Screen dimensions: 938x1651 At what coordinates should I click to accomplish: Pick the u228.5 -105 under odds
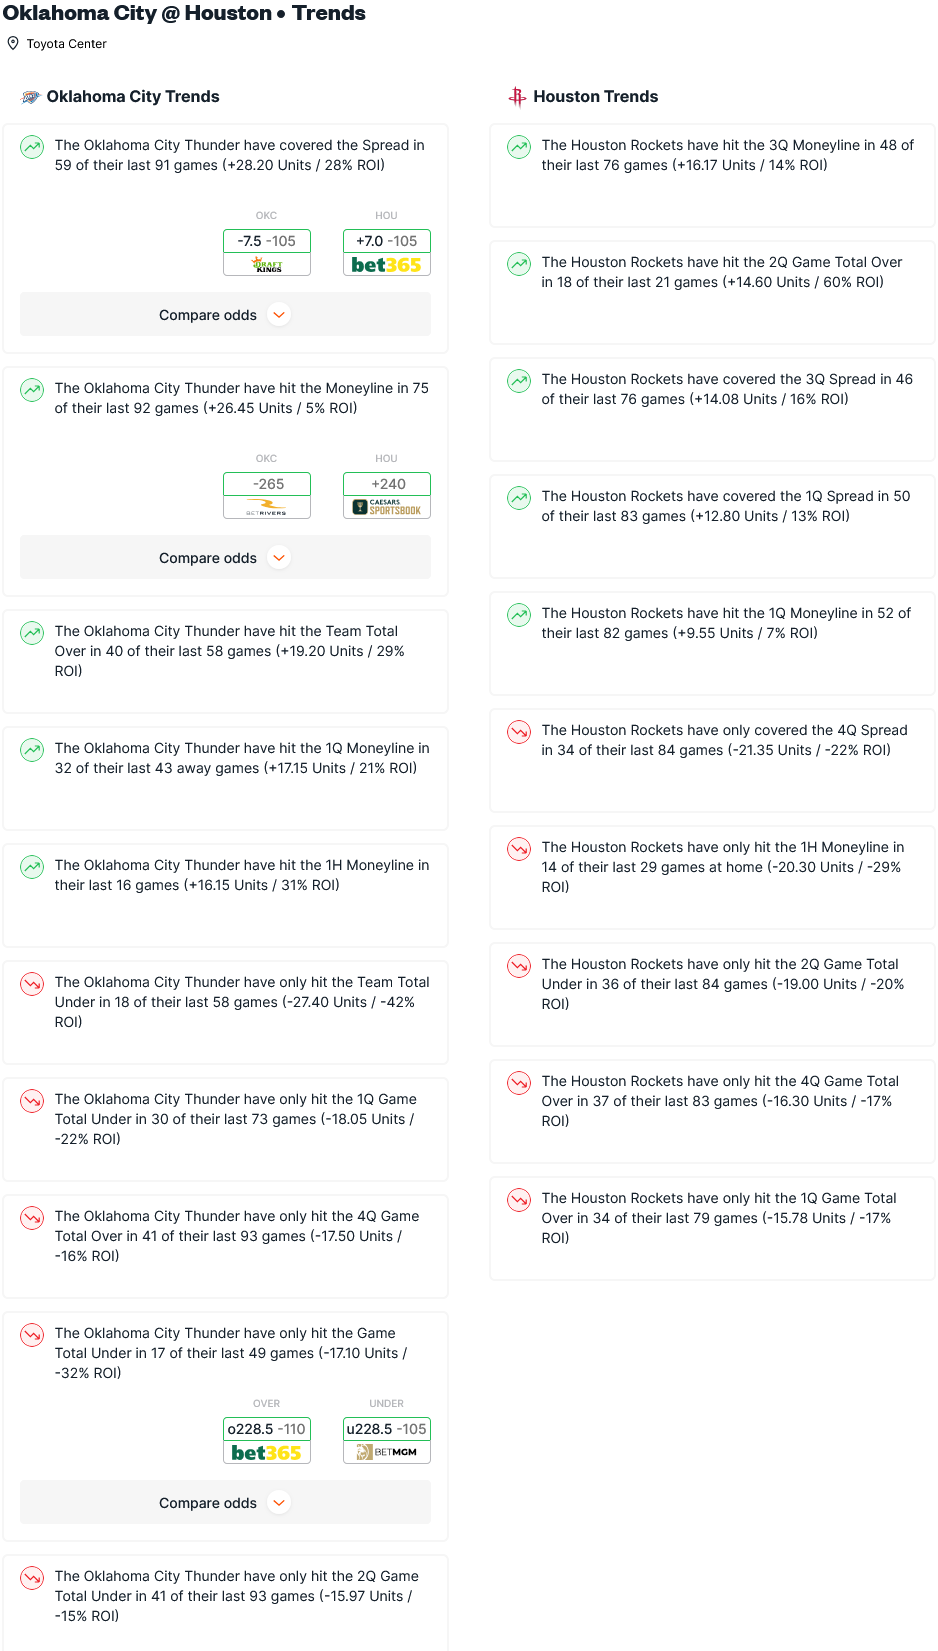(x=387, y=1429)
